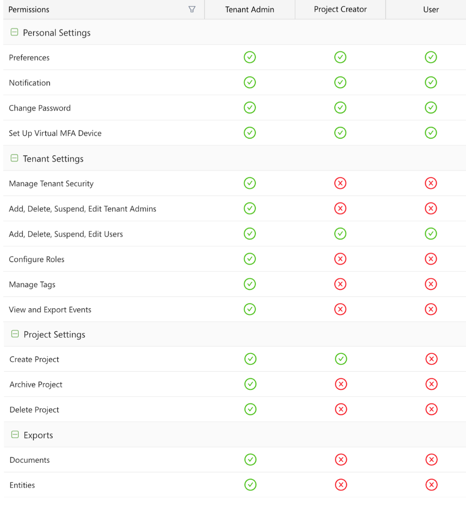Collapse the Personal Settings group
Image resolution: width=466 pixels, height=505 pixels.
pyautogui.click(x=14, y=32)
